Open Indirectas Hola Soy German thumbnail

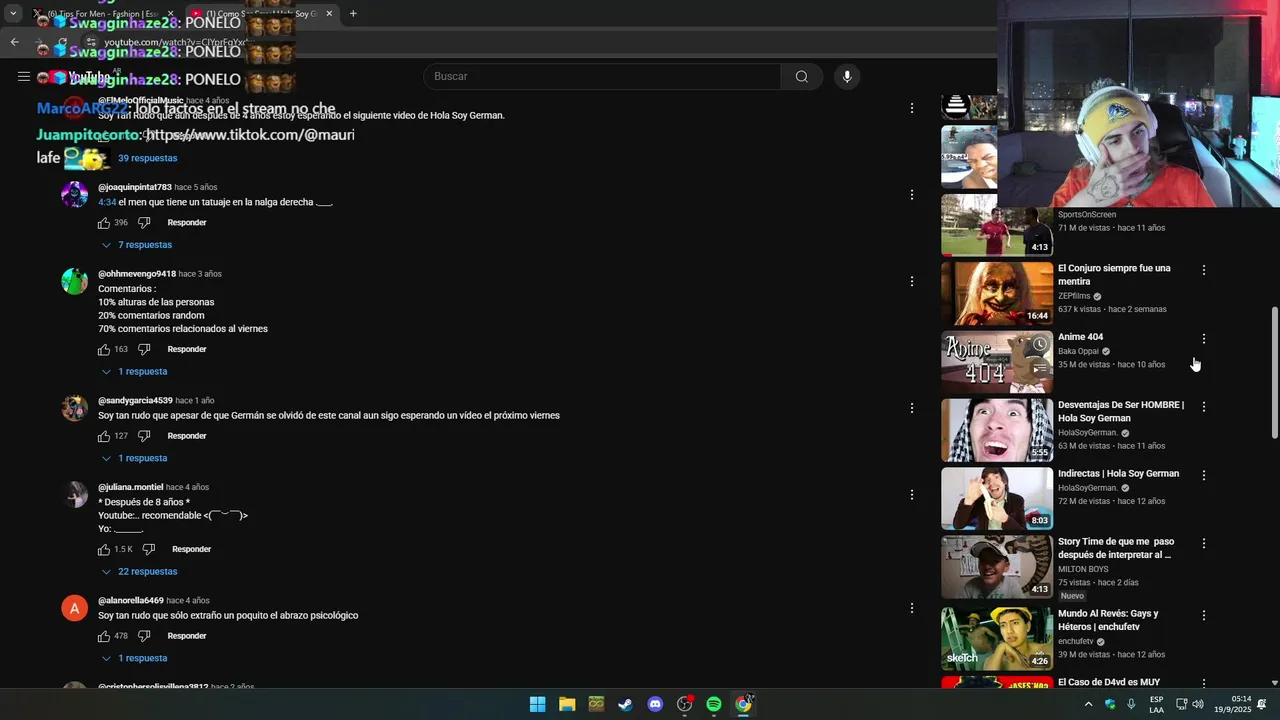point(996,498)
